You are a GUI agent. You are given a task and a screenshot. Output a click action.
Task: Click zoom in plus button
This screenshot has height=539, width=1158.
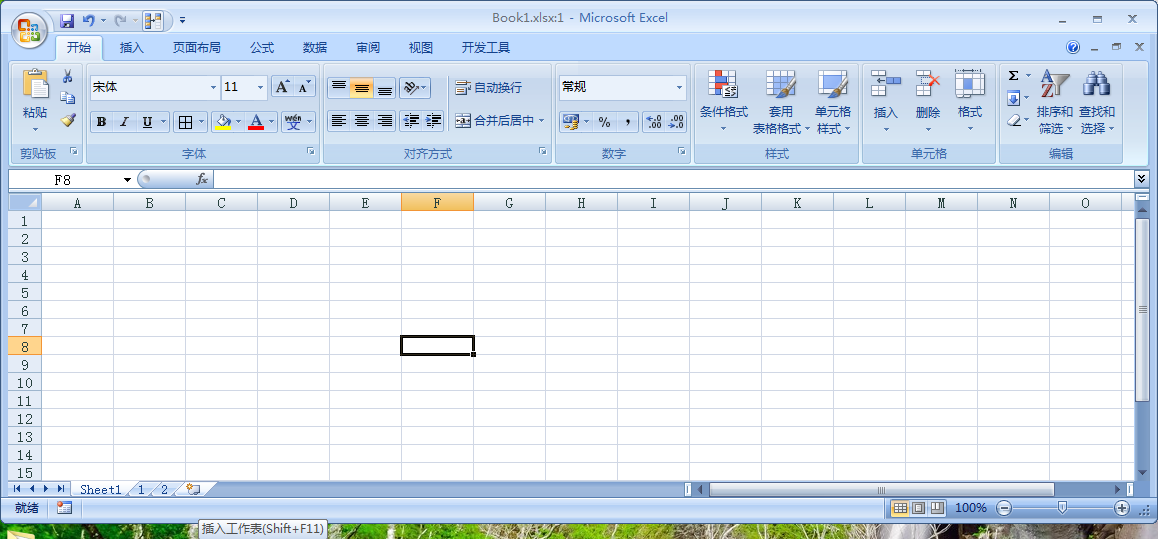coord(1122,508)
